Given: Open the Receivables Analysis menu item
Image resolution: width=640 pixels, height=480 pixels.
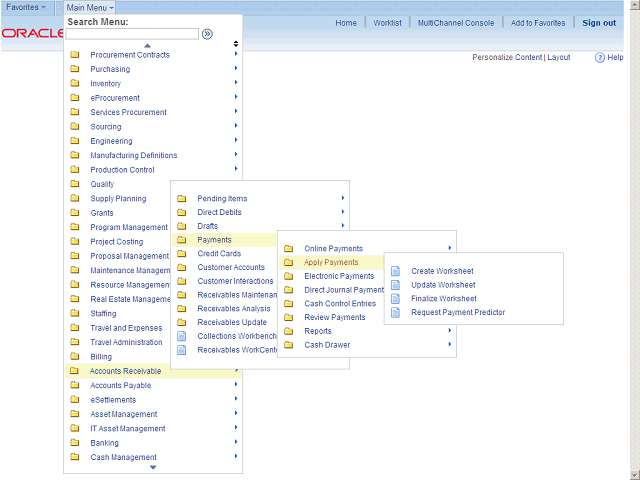Looking at the screenshot, I should pos(234,309).
